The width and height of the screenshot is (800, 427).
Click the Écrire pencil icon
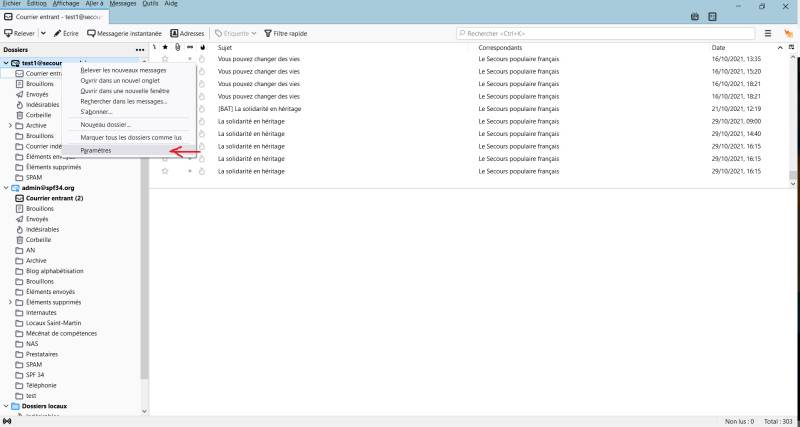click(58, 33)
